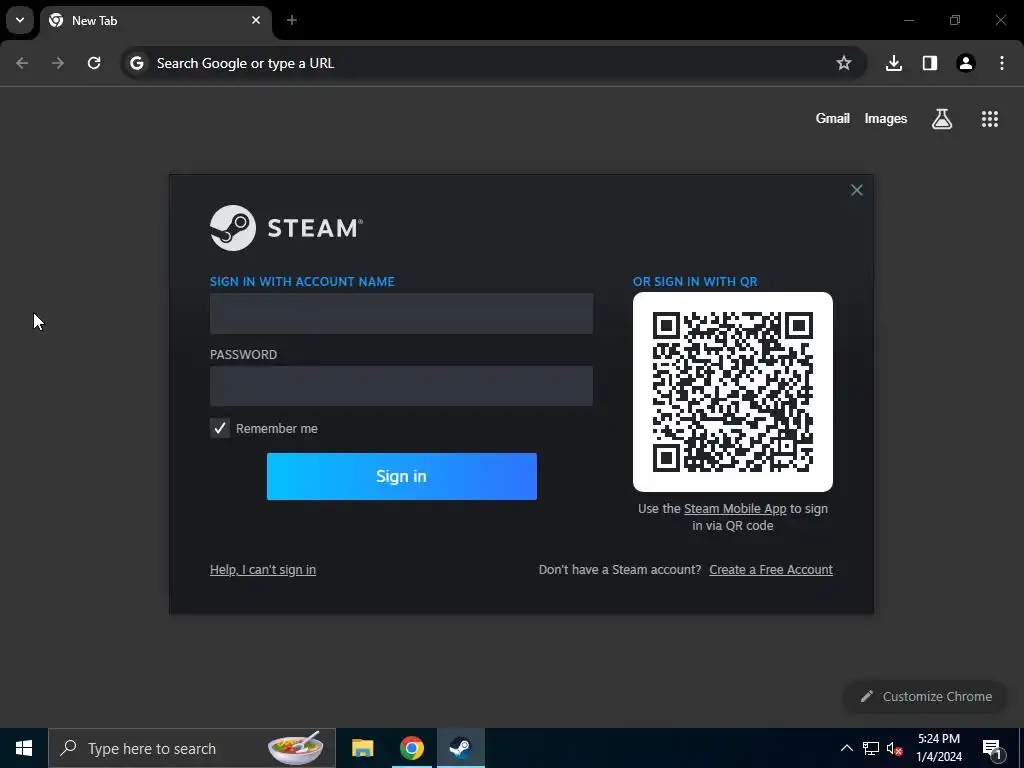This screenshot has width=1024, height=768.
Task: Restore down the Chrome window
Action: point(955,20)
